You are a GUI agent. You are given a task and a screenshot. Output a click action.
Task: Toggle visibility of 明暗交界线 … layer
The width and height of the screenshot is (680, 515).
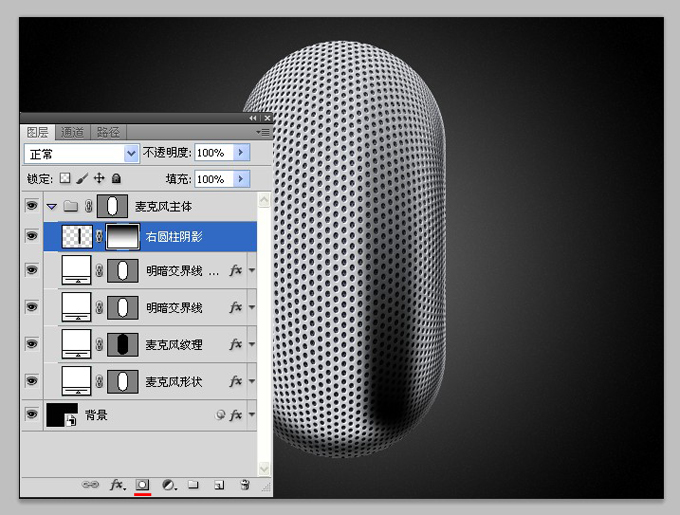point(32,270)
